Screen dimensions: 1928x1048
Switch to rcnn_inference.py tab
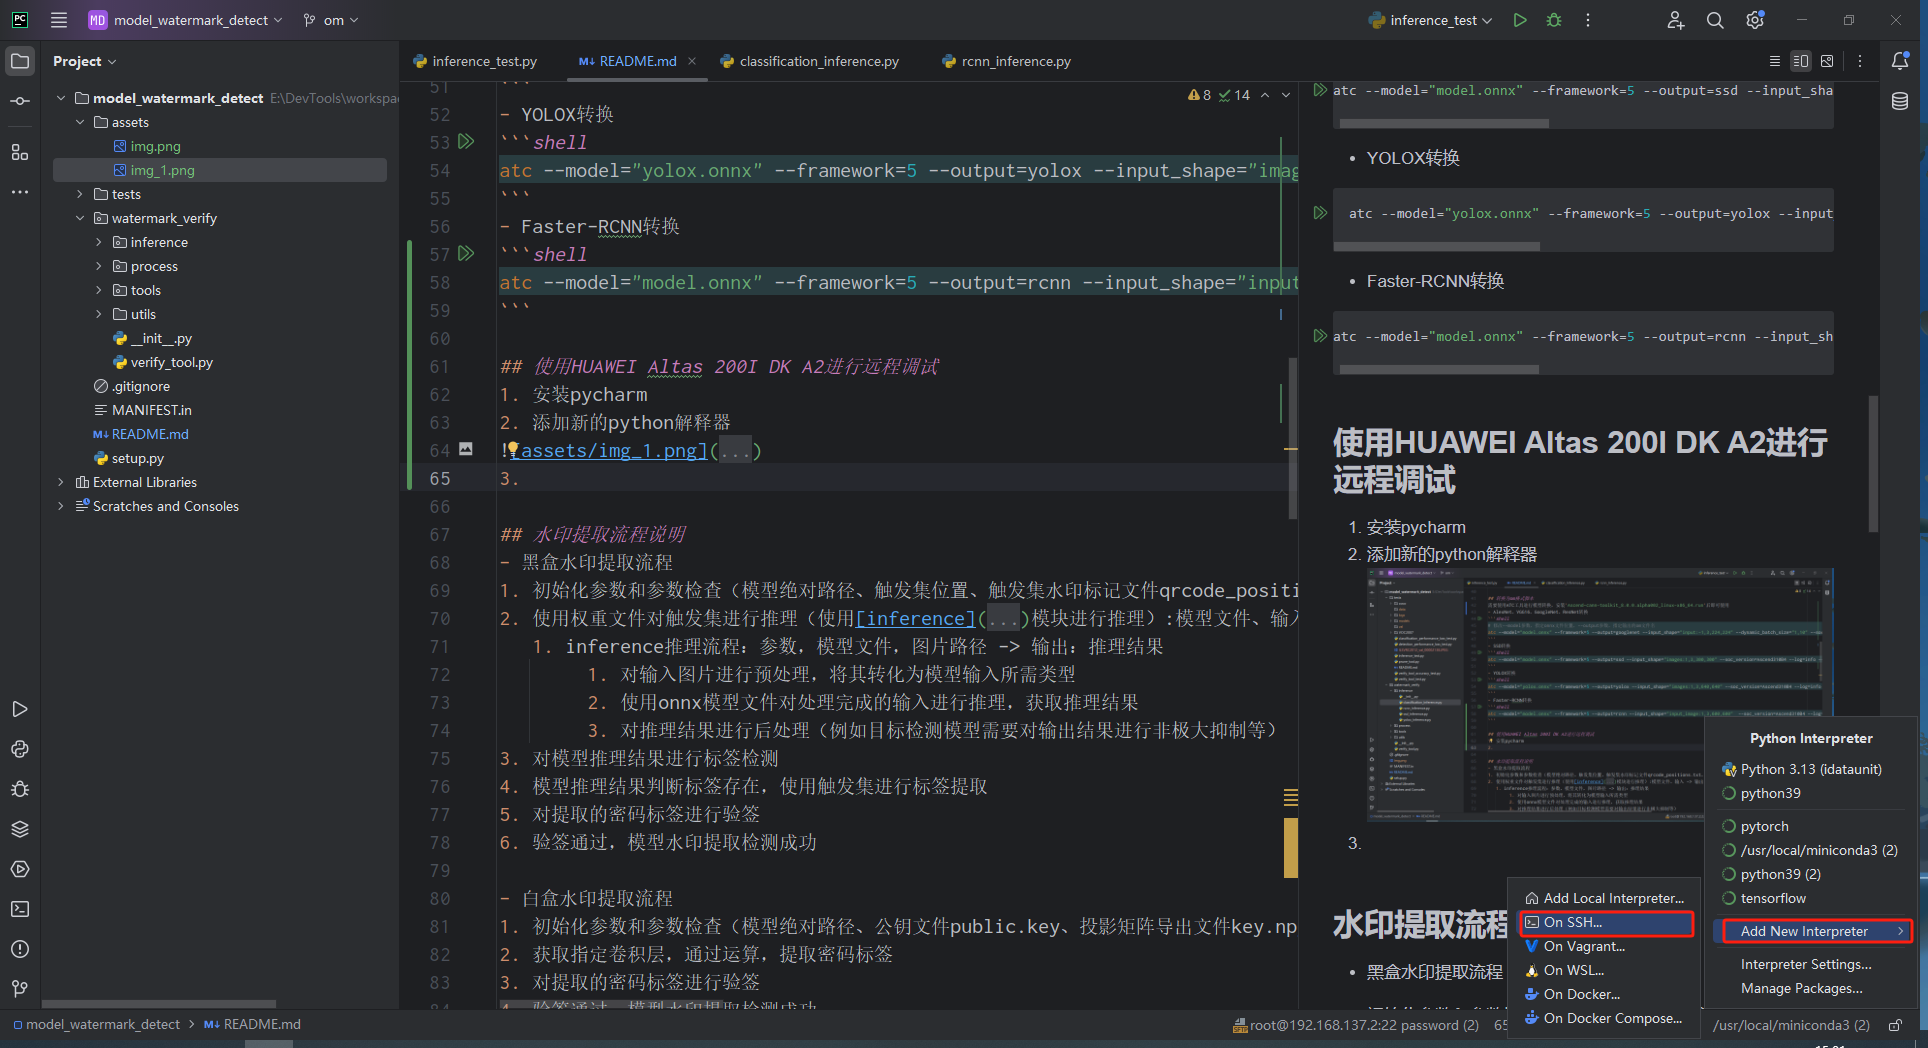click(1006, 61)
